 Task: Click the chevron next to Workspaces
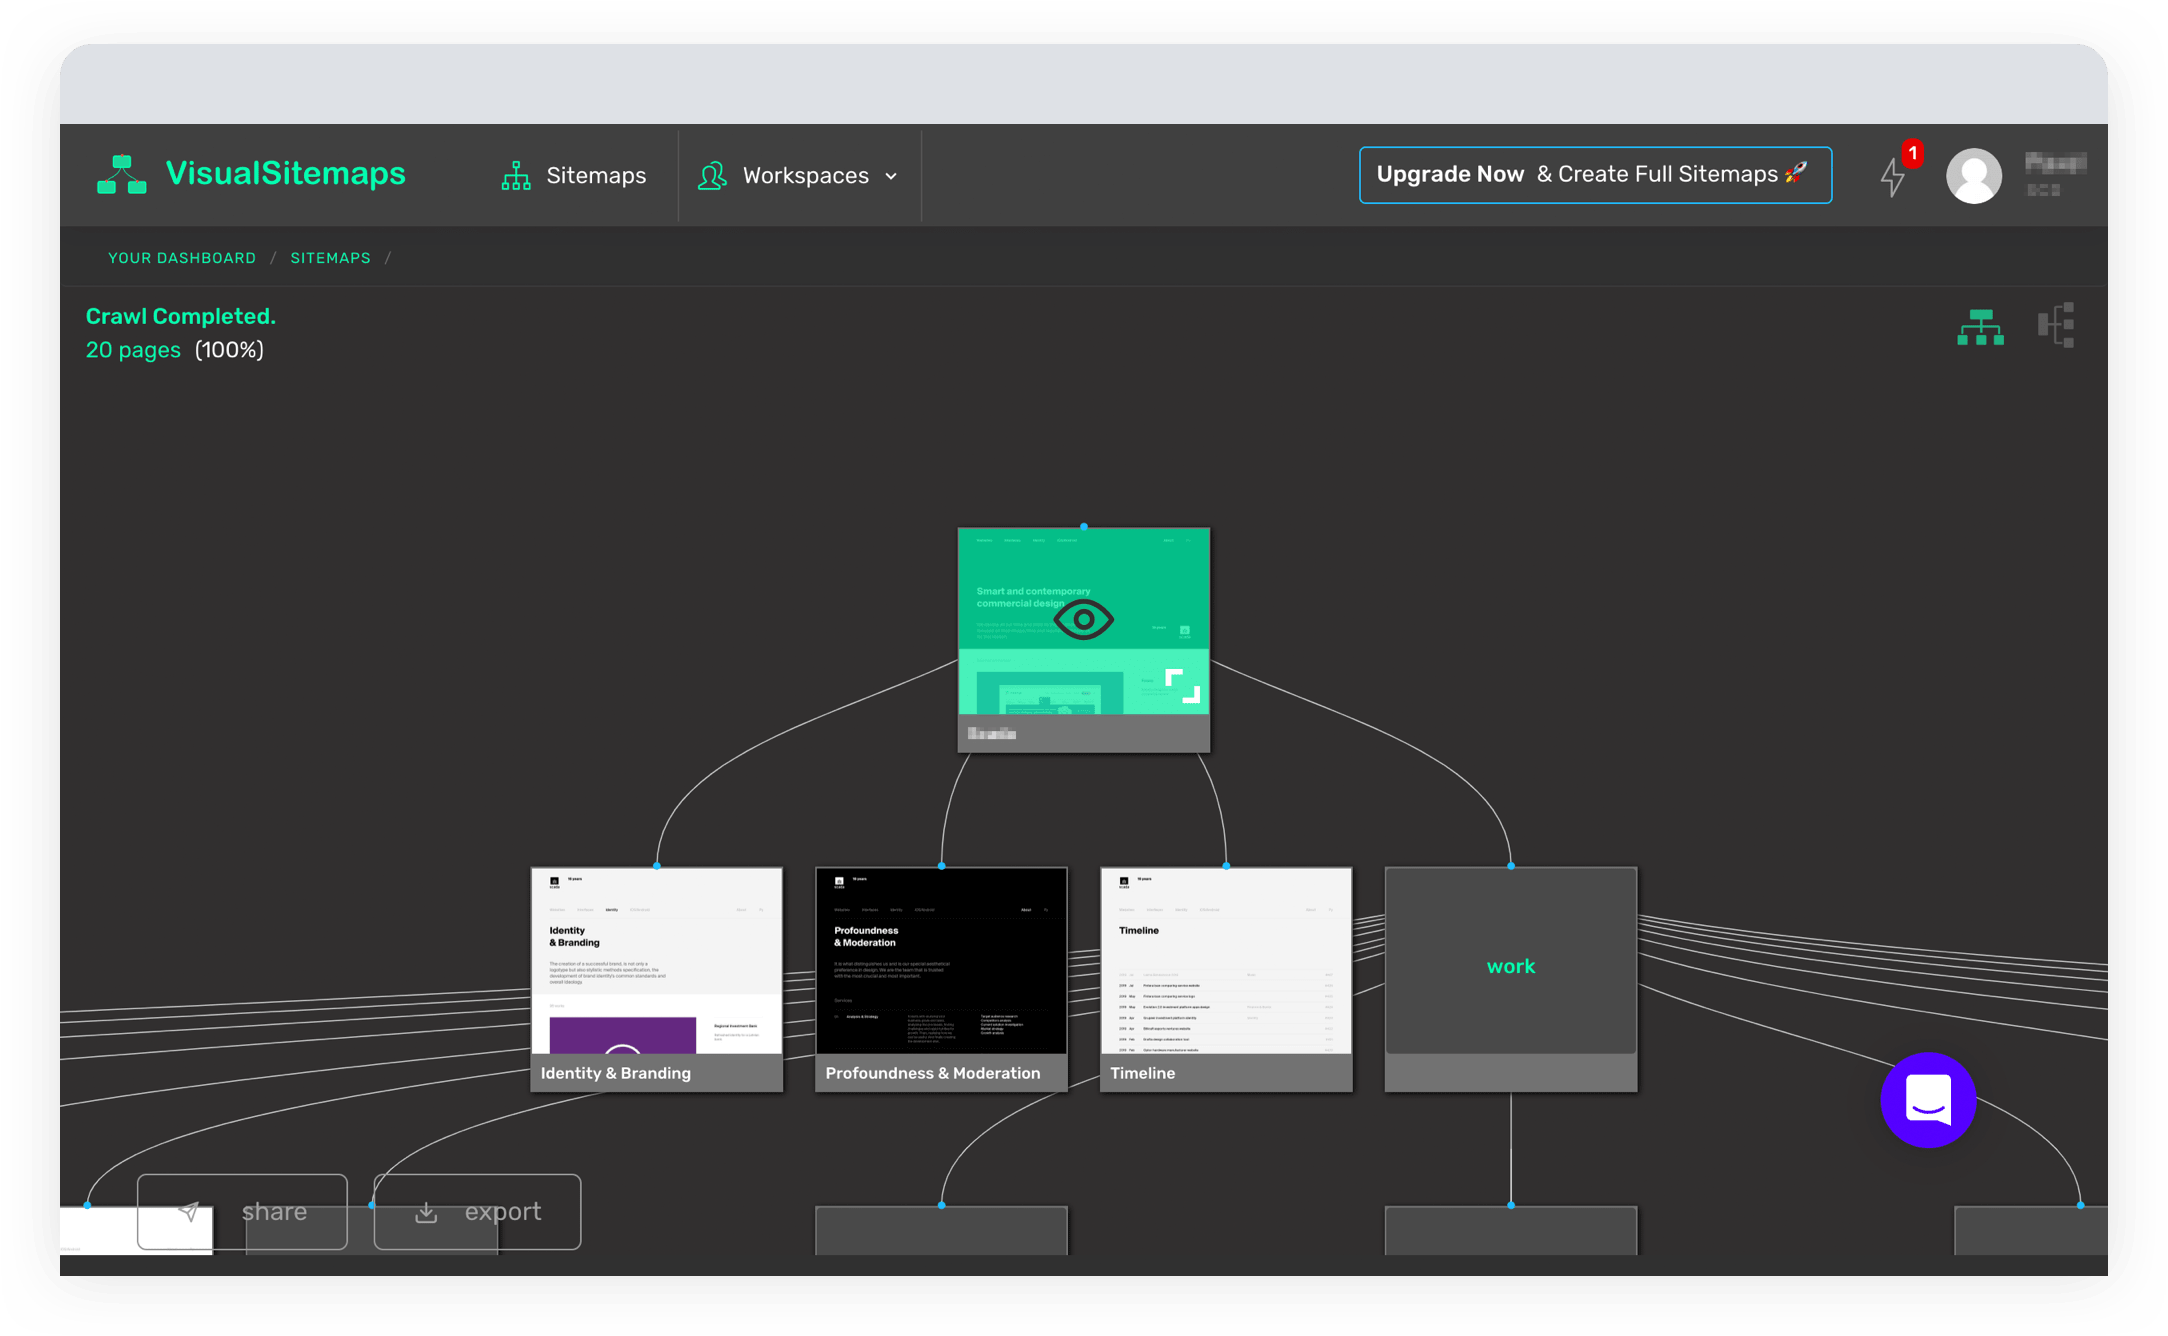pyautogui.click(x=891, y=177)
